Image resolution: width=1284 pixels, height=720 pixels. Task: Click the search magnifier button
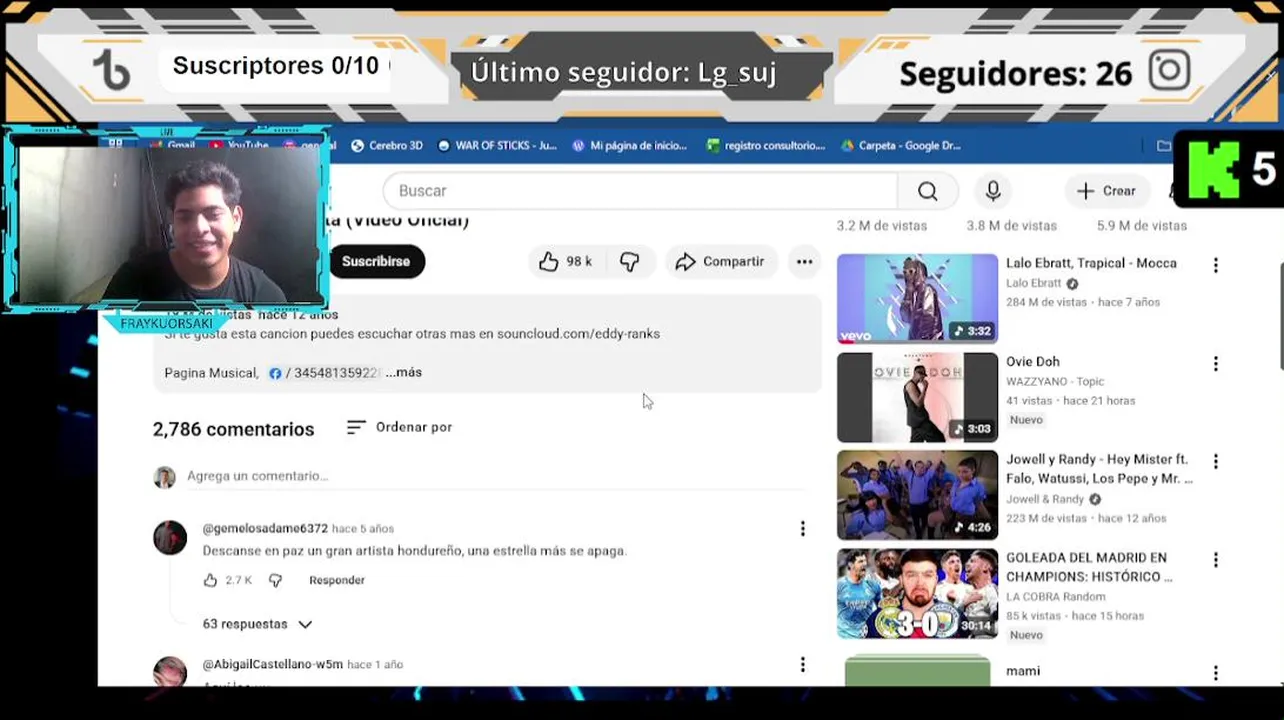(x=927, y=191)
